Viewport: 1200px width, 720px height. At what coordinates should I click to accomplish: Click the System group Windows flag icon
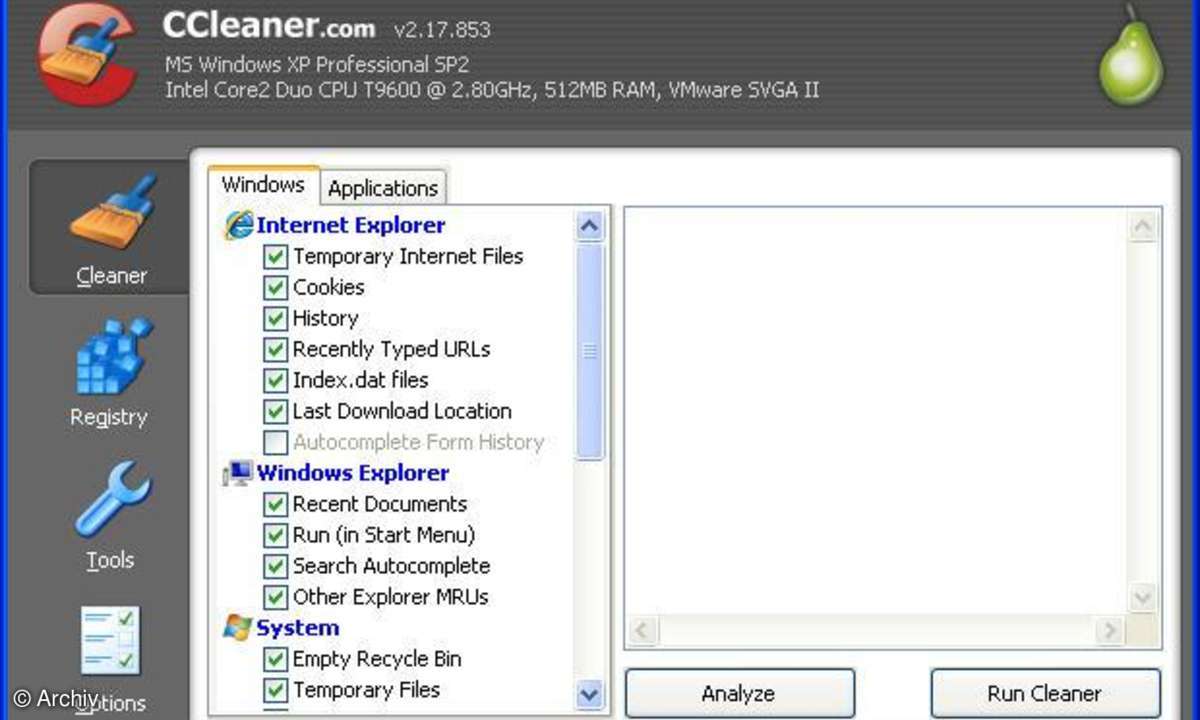238,627
